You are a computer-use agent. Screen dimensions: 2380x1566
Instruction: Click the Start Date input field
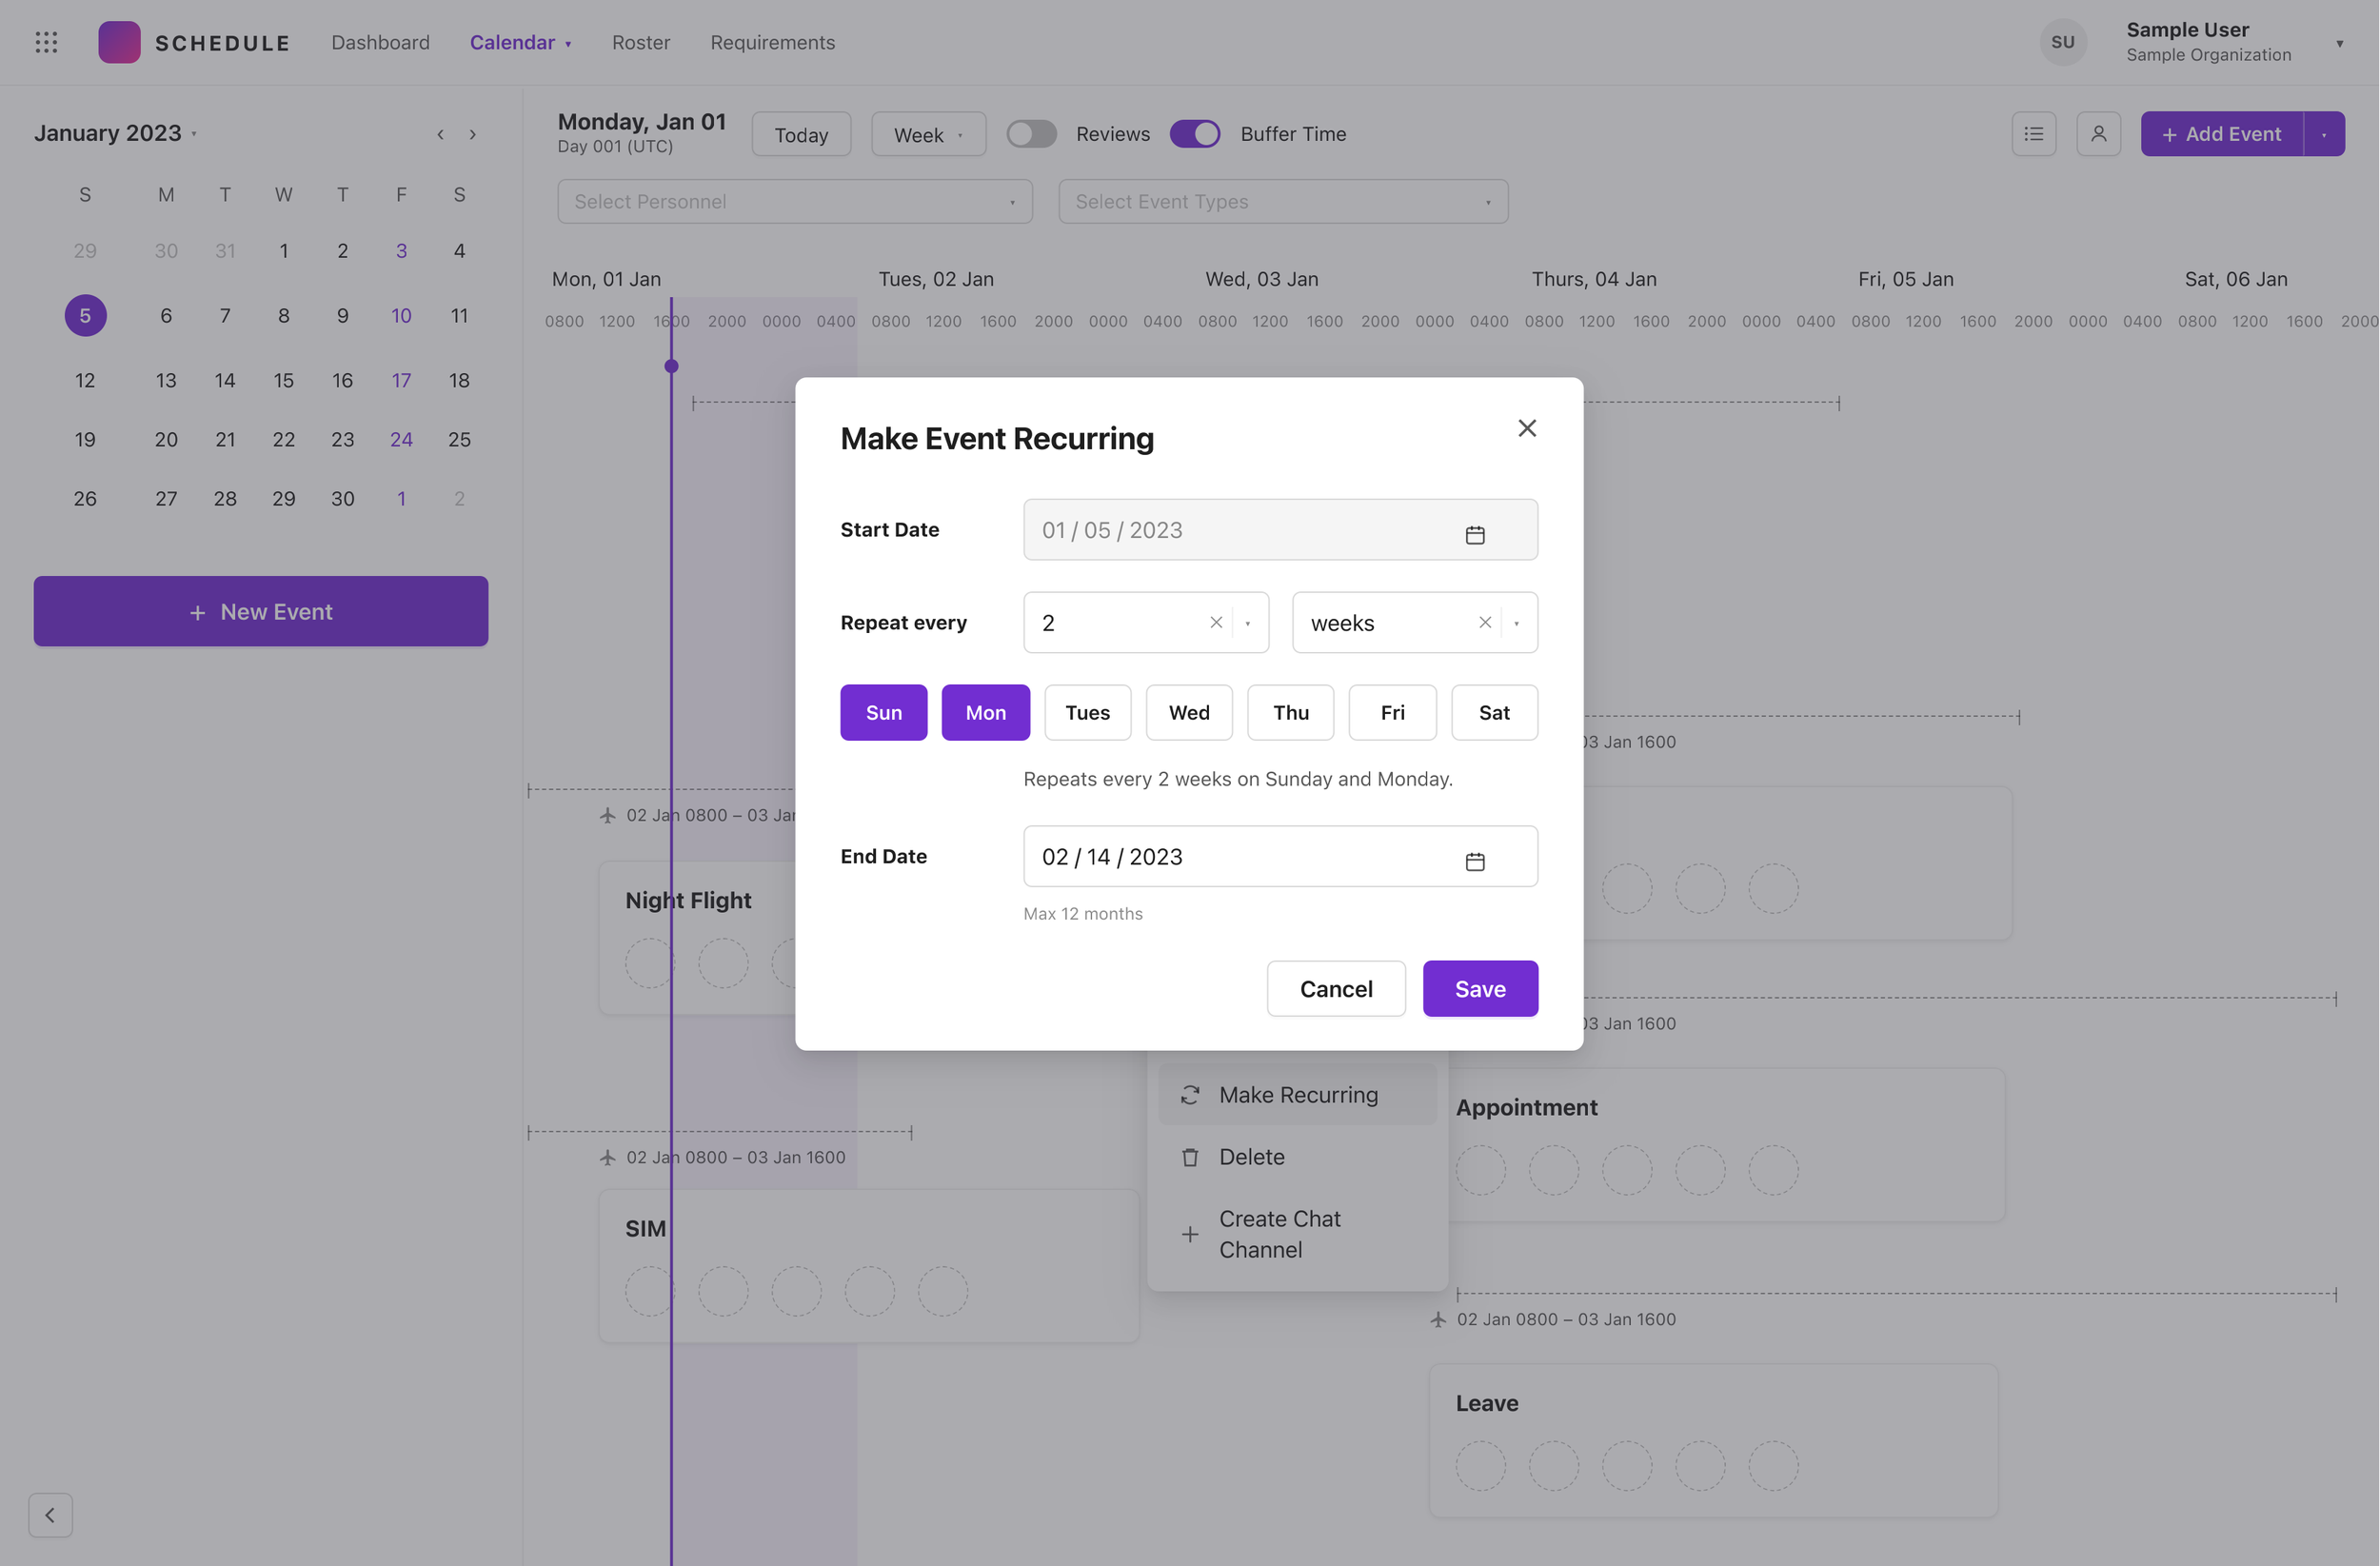(x=1280, y=530)
